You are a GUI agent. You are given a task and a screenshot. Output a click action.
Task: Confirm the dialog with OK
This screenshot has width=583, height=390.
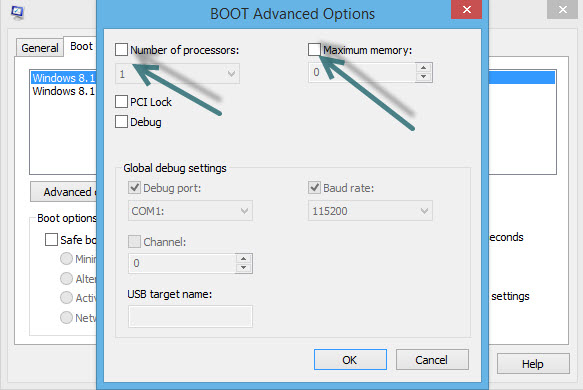(350, 360)
